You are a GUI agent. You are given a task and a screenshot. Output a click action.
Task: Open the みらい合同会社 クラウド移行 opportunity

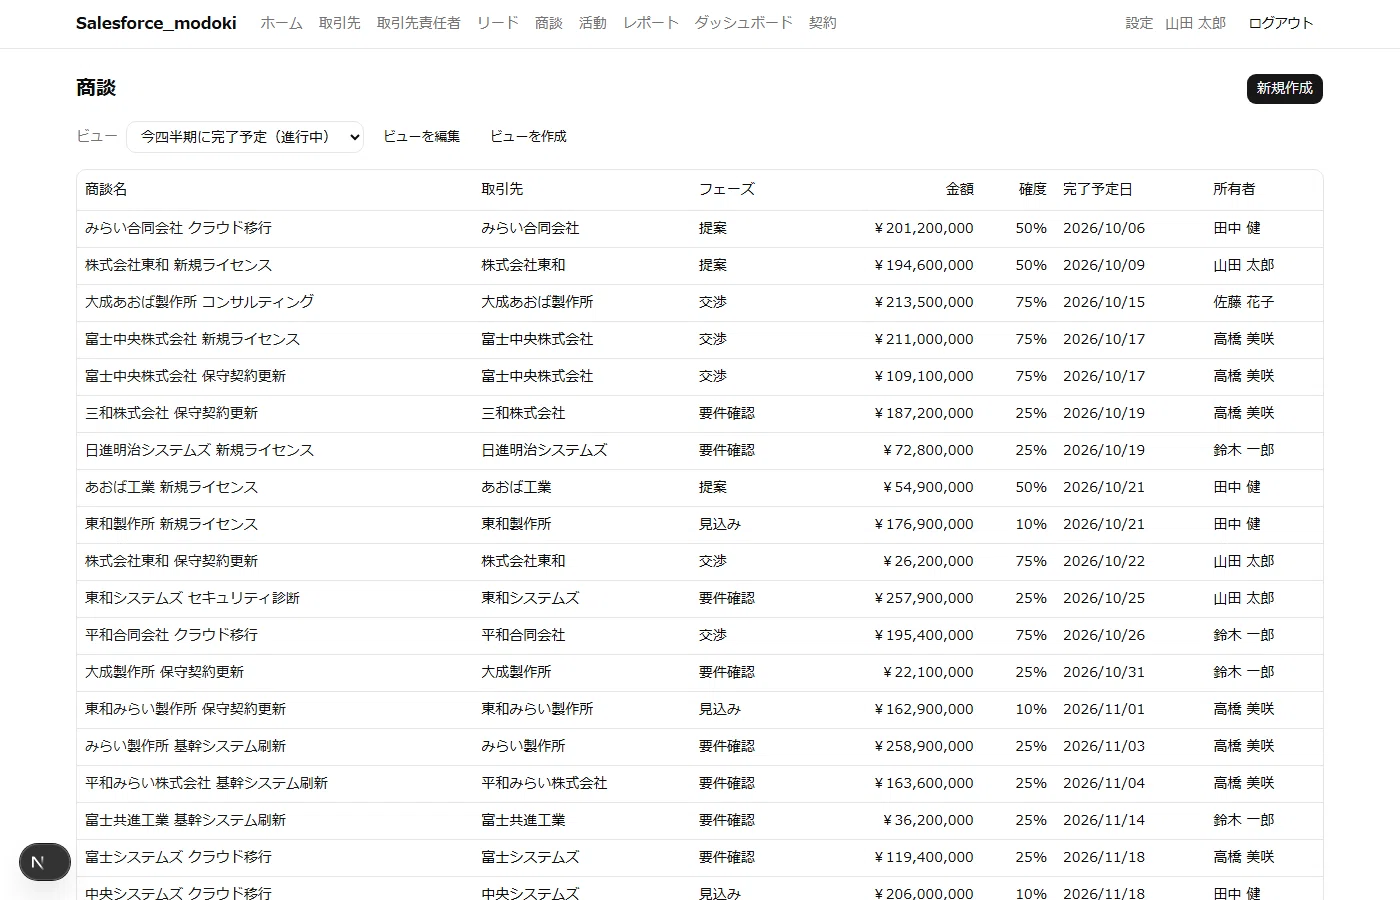click(x=178, y=228)
